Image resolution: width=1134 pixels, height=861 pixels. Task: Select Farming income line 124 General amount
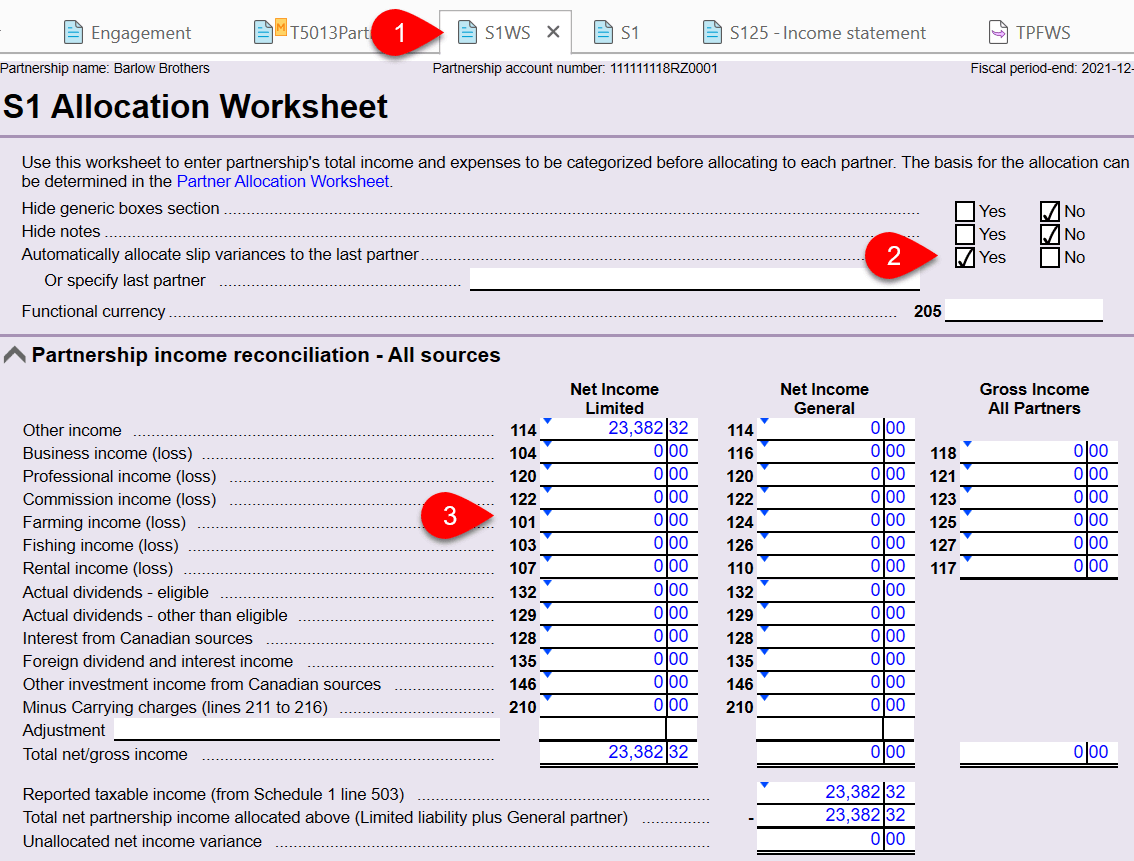[x=835, y=521]
